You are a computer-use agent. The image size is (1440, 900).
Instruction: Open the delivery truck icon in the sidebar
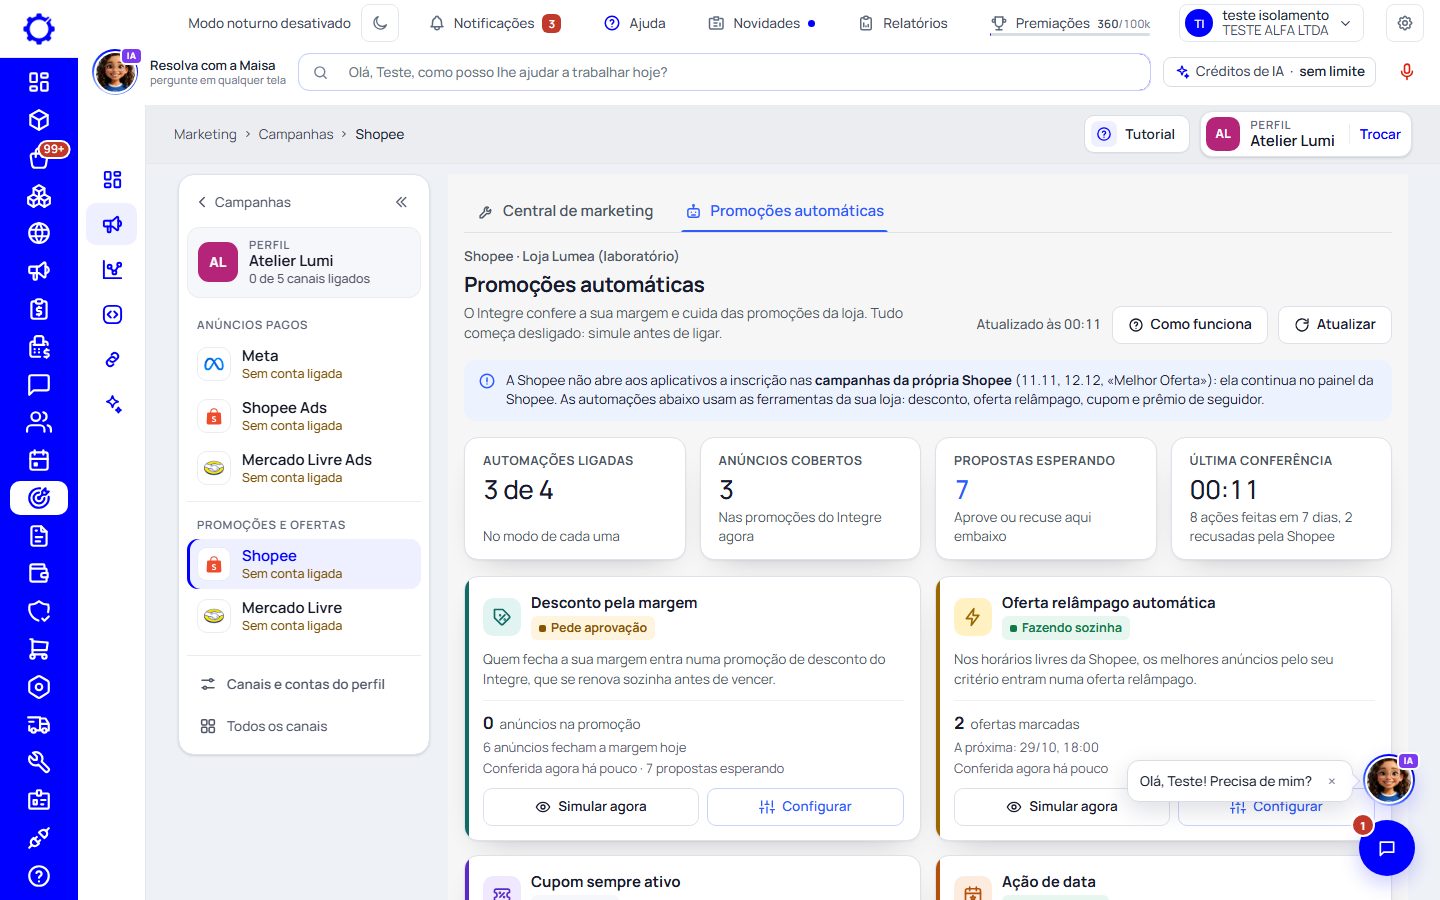click(39, 725)
